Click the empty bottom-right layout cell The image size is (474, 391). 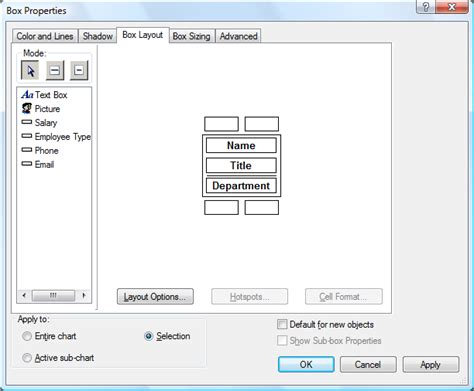coord(262,207)
